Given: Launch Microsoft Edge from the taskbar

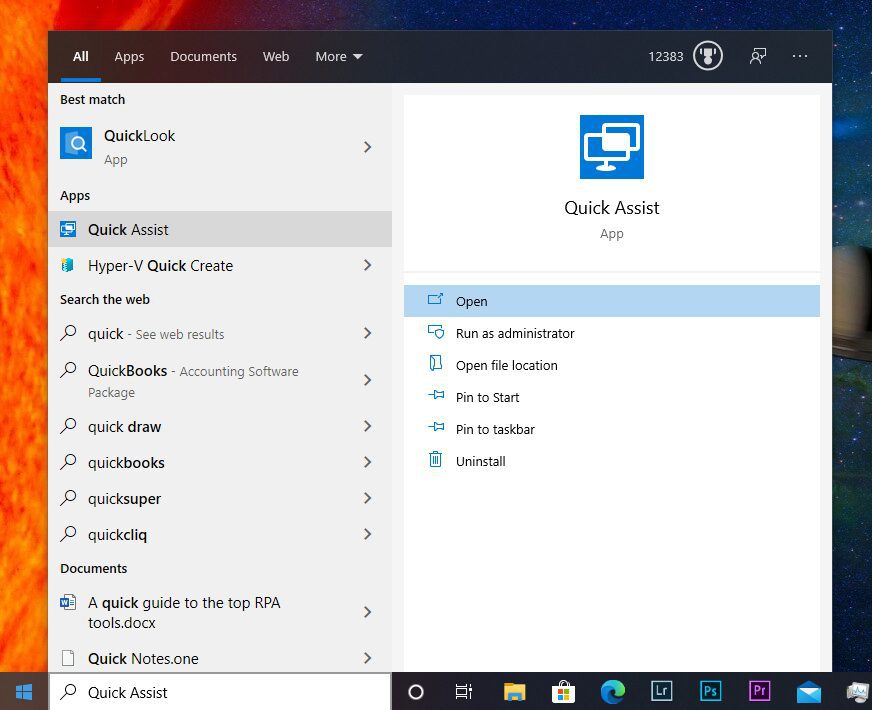Looking at the screenshot, I should click(612, 692).
